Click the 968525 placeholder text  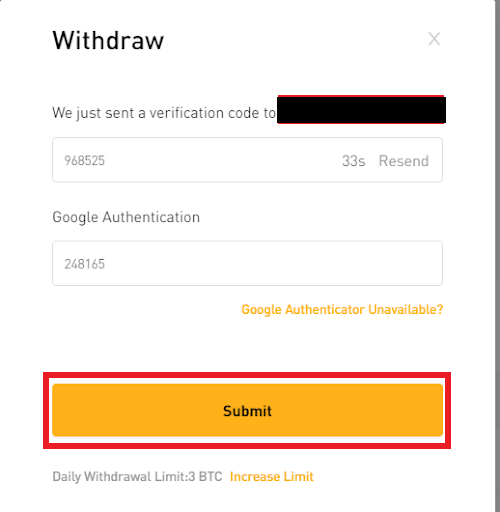point(85,161)
